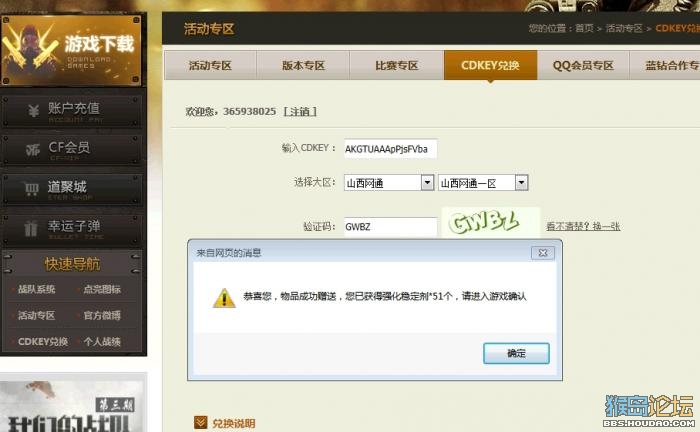Click the 快速导航 header

point(71,264)
